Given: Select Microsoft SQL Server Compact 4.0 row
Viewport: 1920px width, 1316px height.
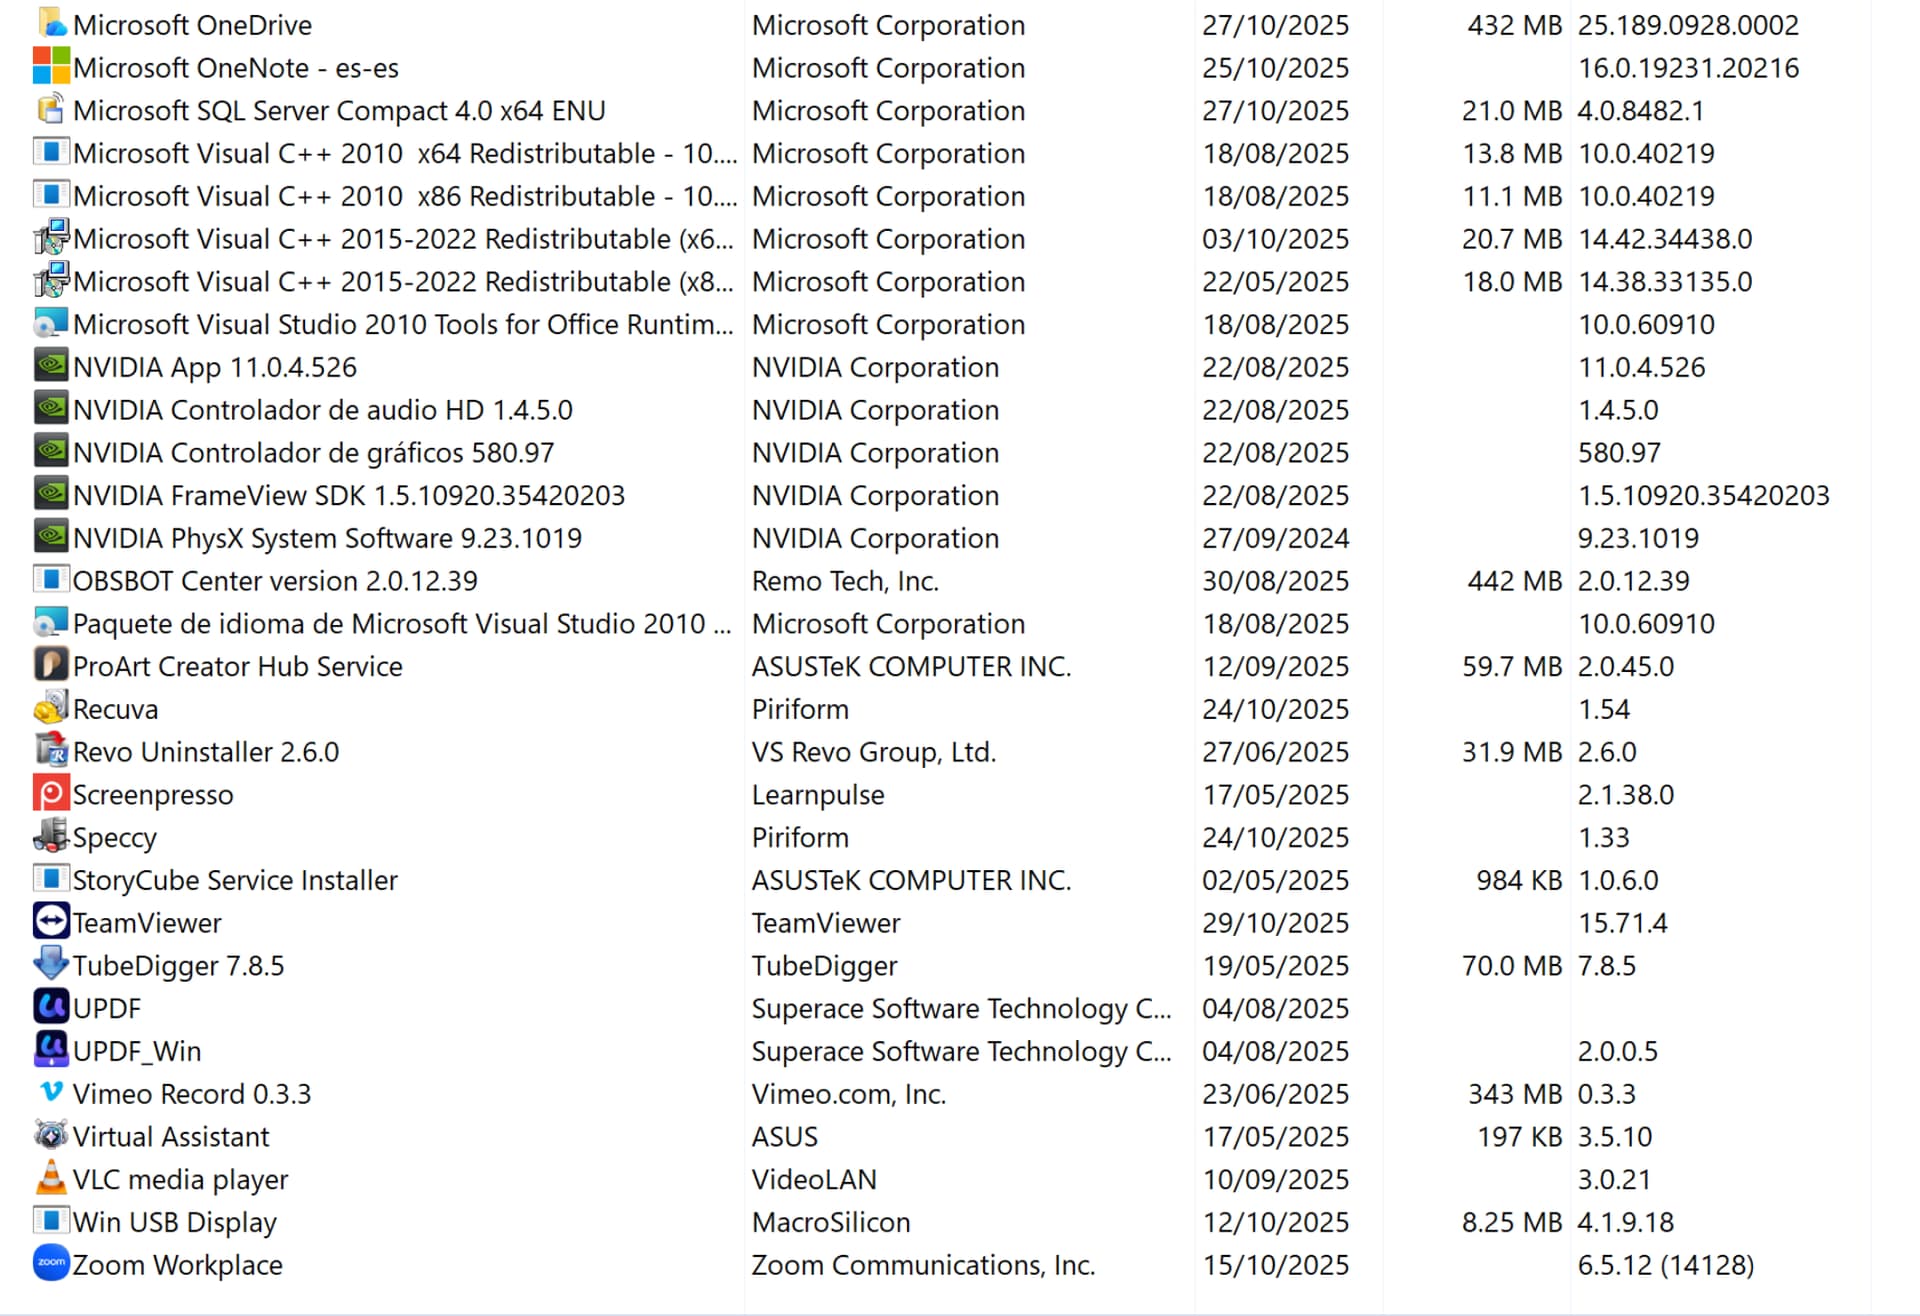Looking at the screenshot, I should pyautogui.click(x=339, y=111).
